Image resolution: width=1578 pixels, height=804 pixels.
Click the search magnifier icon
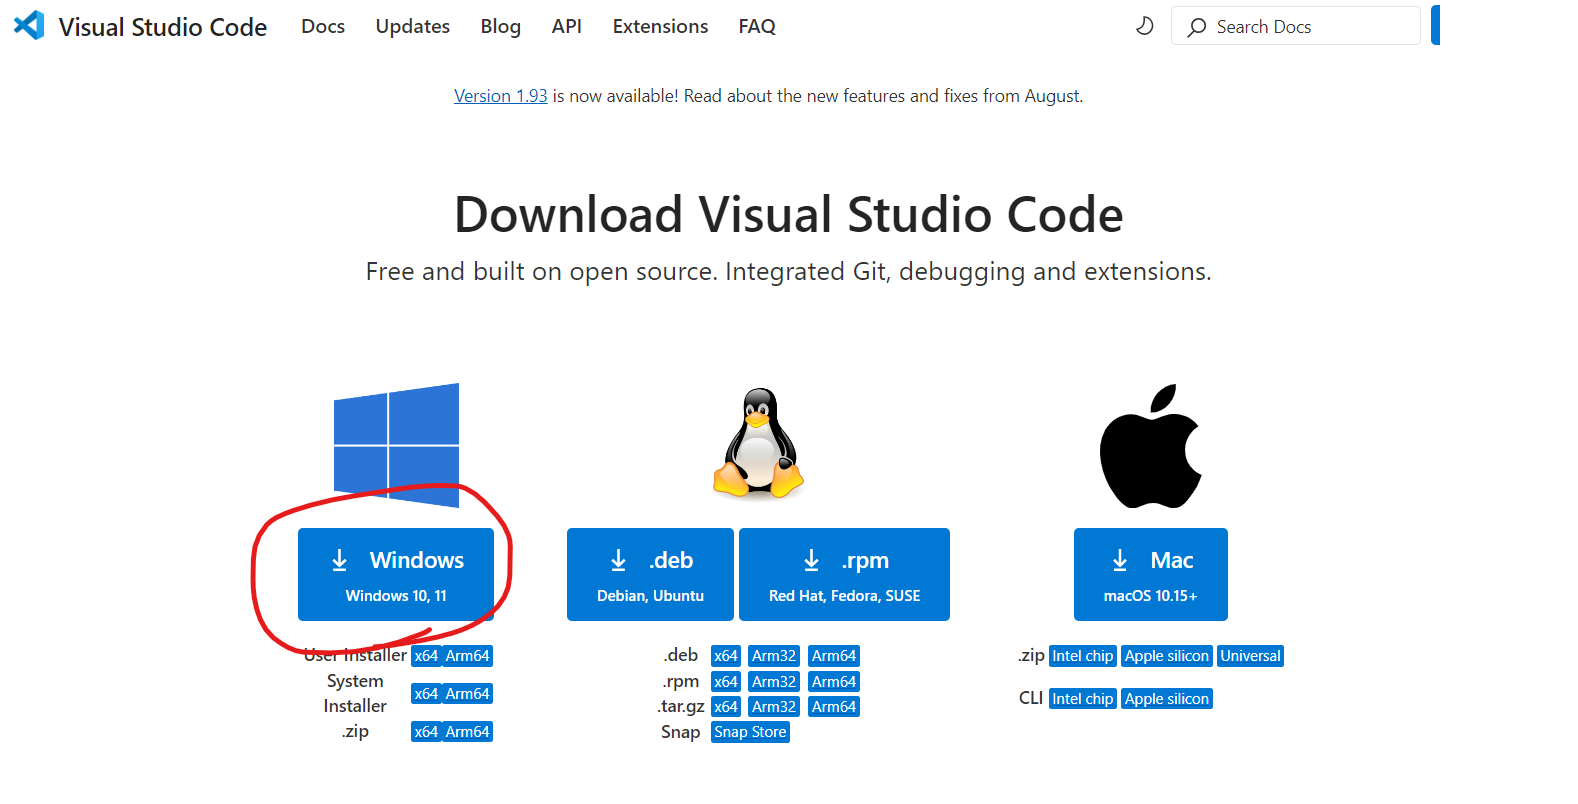(1196, 27)
